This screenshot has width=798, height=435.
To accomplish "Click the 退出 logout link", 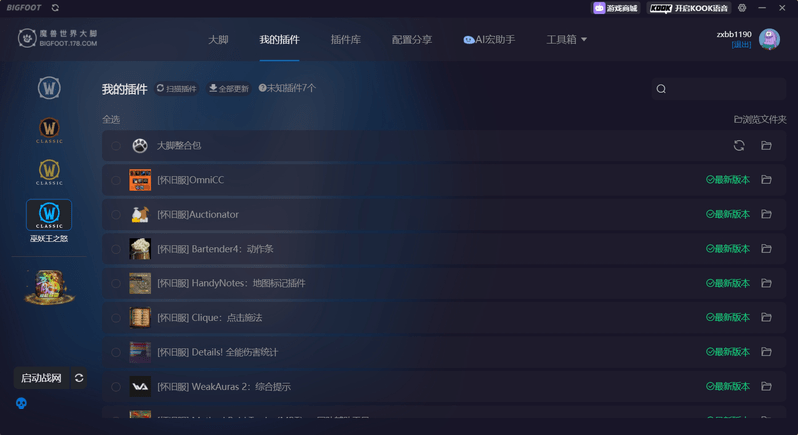I will (x=741, y=45).
